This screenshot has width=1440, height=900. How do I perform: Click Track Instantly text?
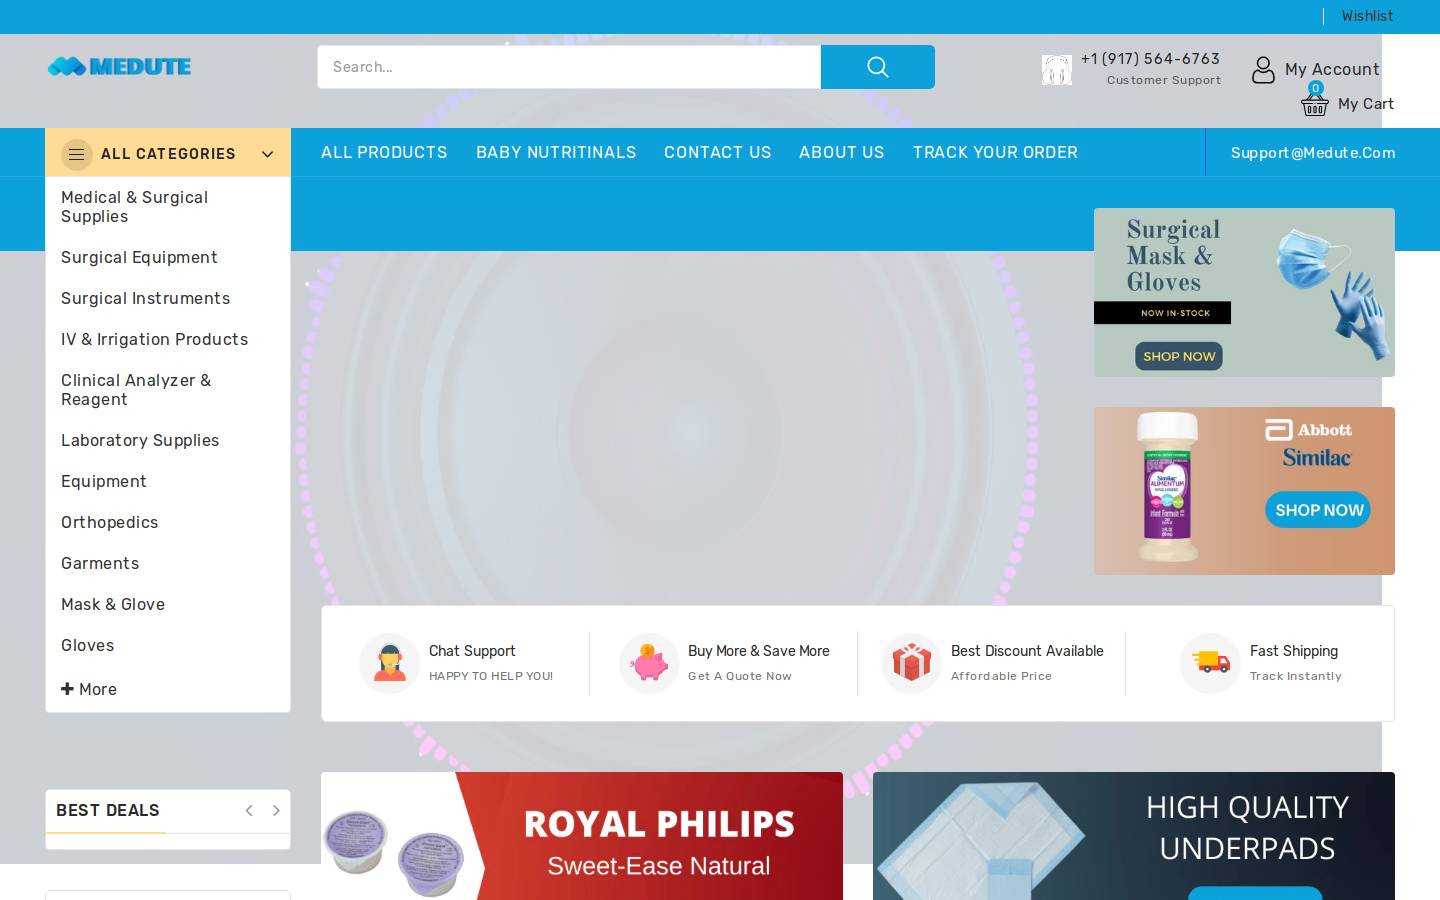tap(1296, 676)
